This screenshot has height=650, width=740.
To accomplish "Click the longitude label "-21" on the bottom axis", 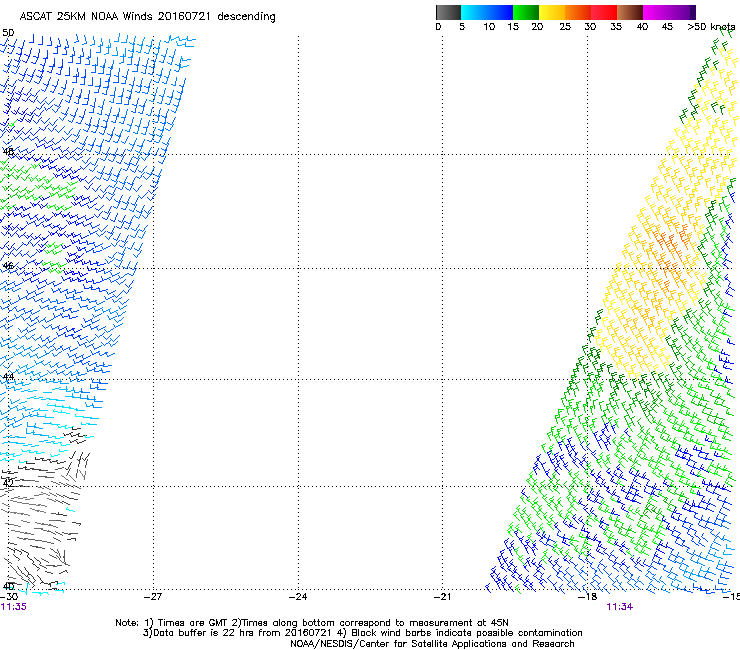I will coord(443,597).
